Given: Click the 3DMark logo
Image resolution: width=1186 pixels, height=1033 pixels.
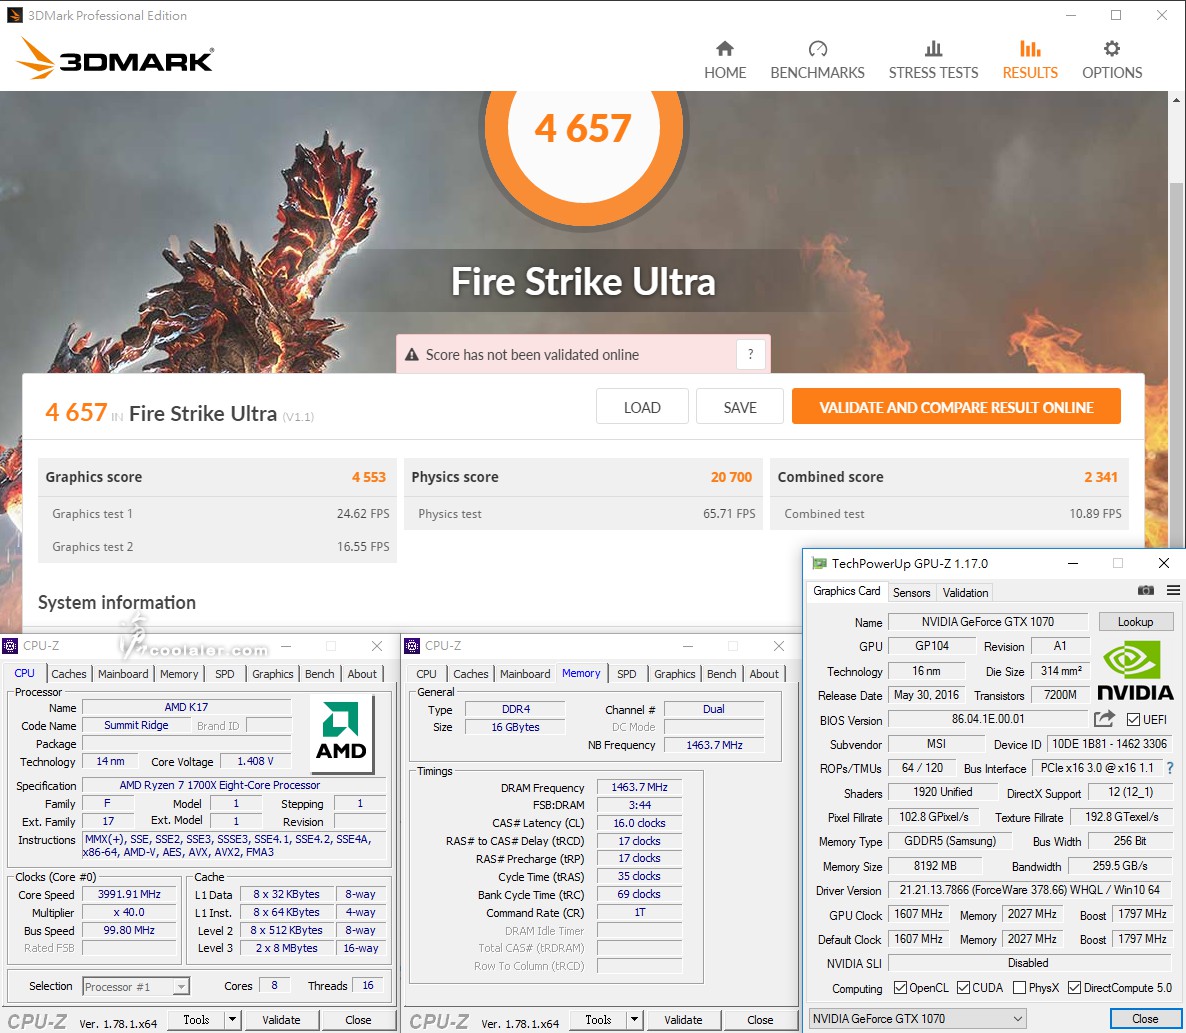Looking at the screenshot, I should (x=115, y=58).
